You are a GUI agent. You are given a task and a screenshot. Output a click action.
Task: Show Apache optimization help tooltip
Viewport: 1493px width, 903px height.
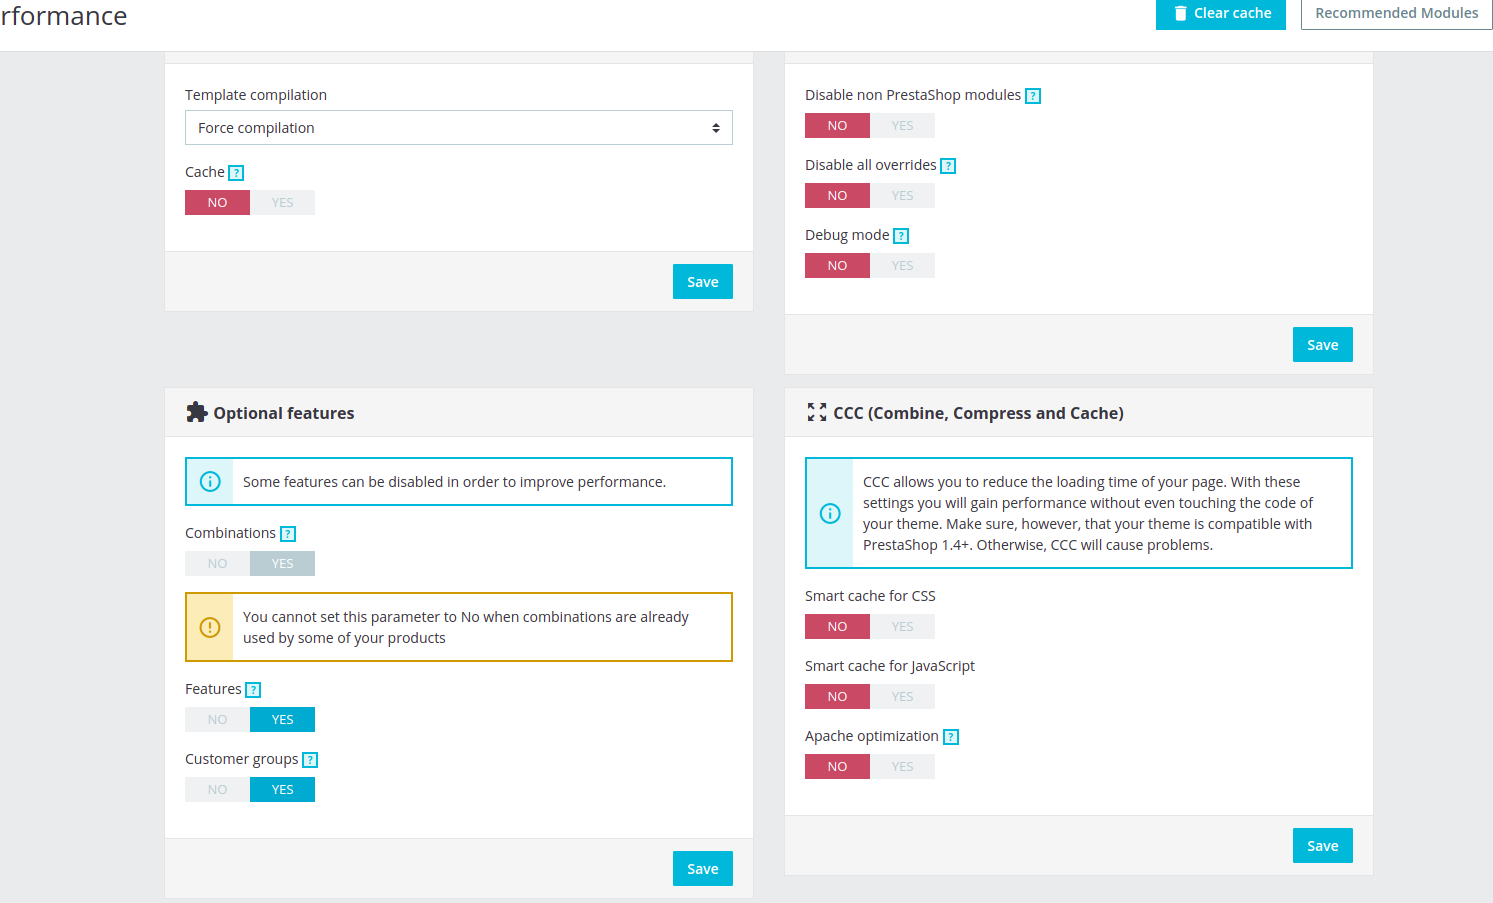[951, 737]
